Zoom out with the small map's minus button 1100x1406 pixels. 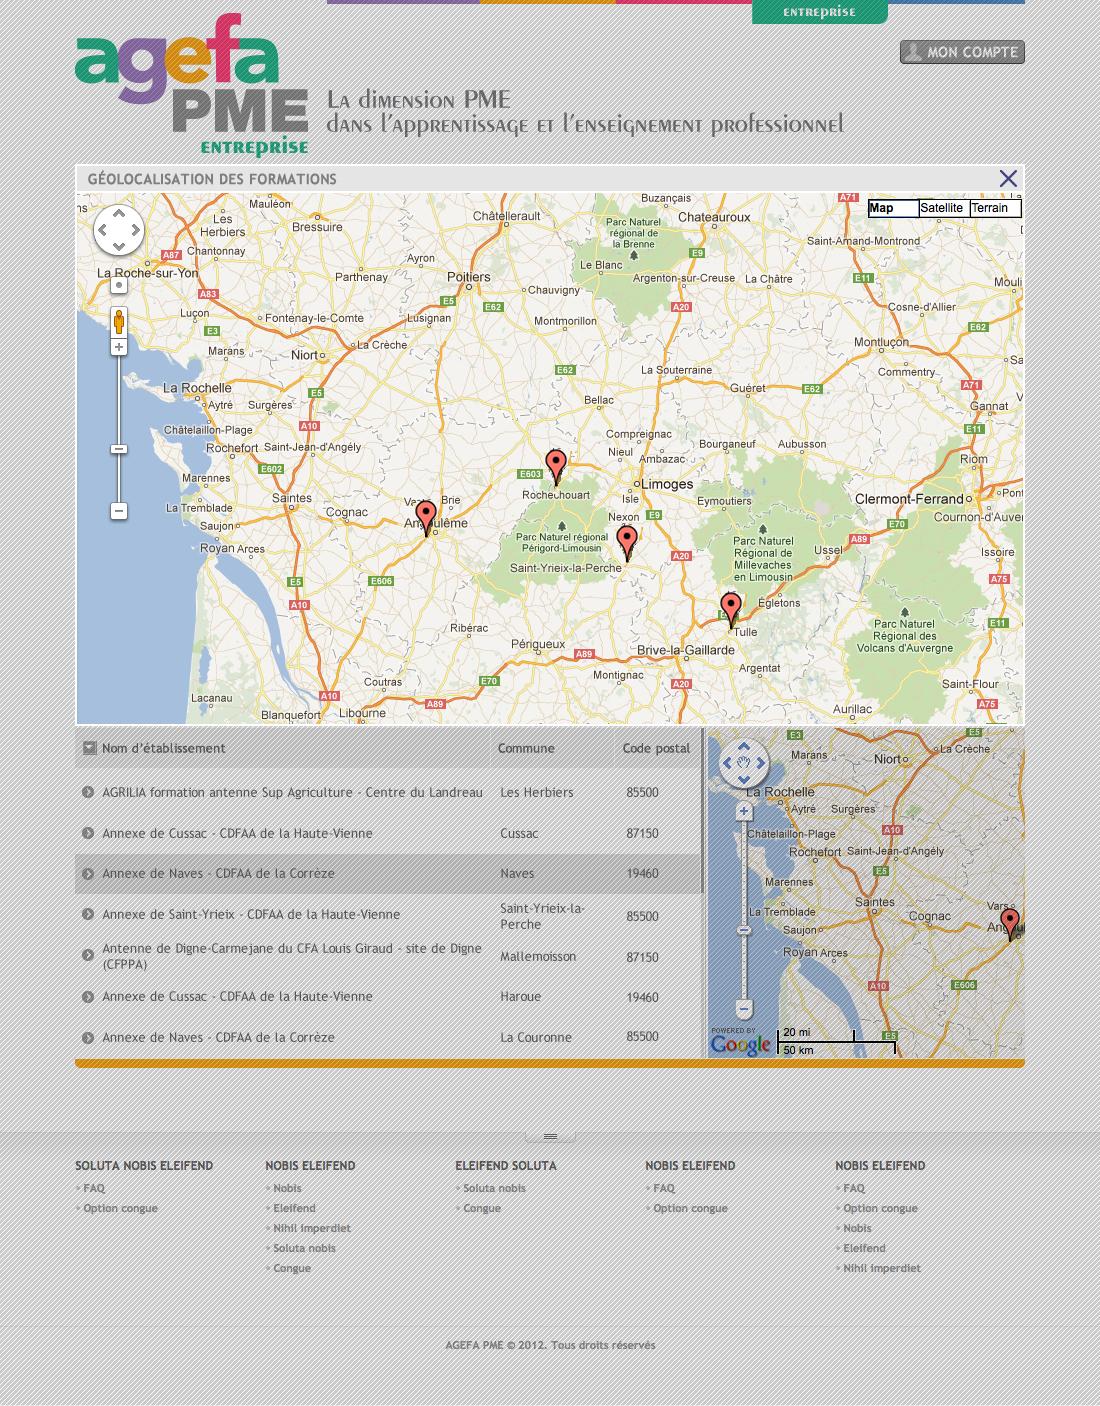pyautogui.click(x=744, y=1007)
